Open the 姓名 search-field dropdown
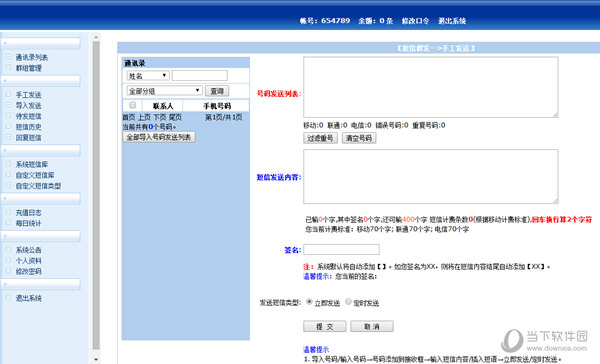This screenshot has width=600, height=364. (148, 76)
